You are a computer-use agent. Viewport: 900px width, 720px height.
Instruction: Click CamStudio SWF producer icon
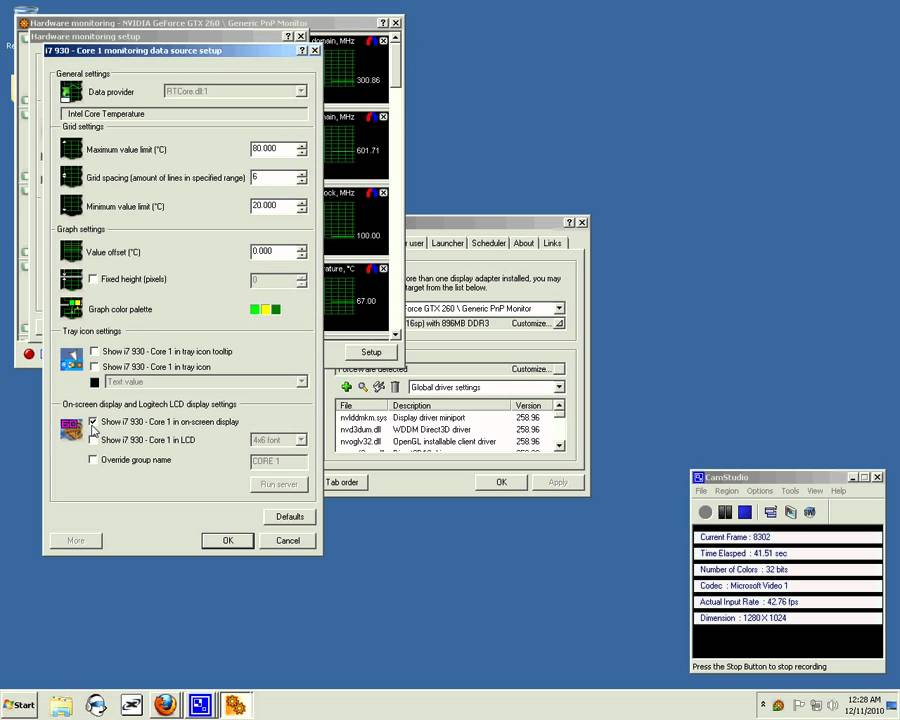[x=810, y=512]
